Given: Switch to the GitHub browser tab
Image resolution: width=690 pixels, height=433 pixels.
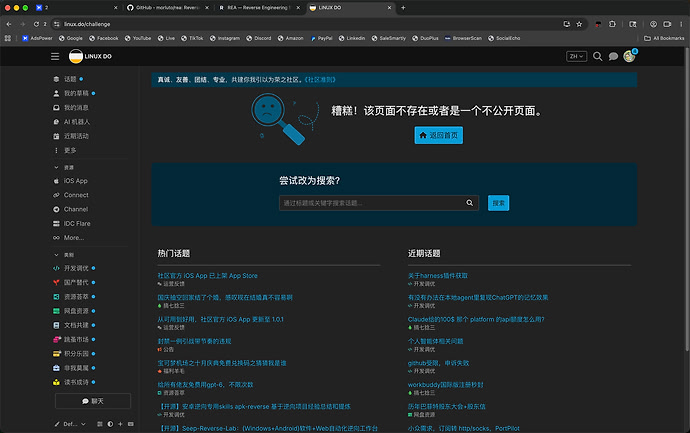Looking at the screenshot, I should [166, 7].
